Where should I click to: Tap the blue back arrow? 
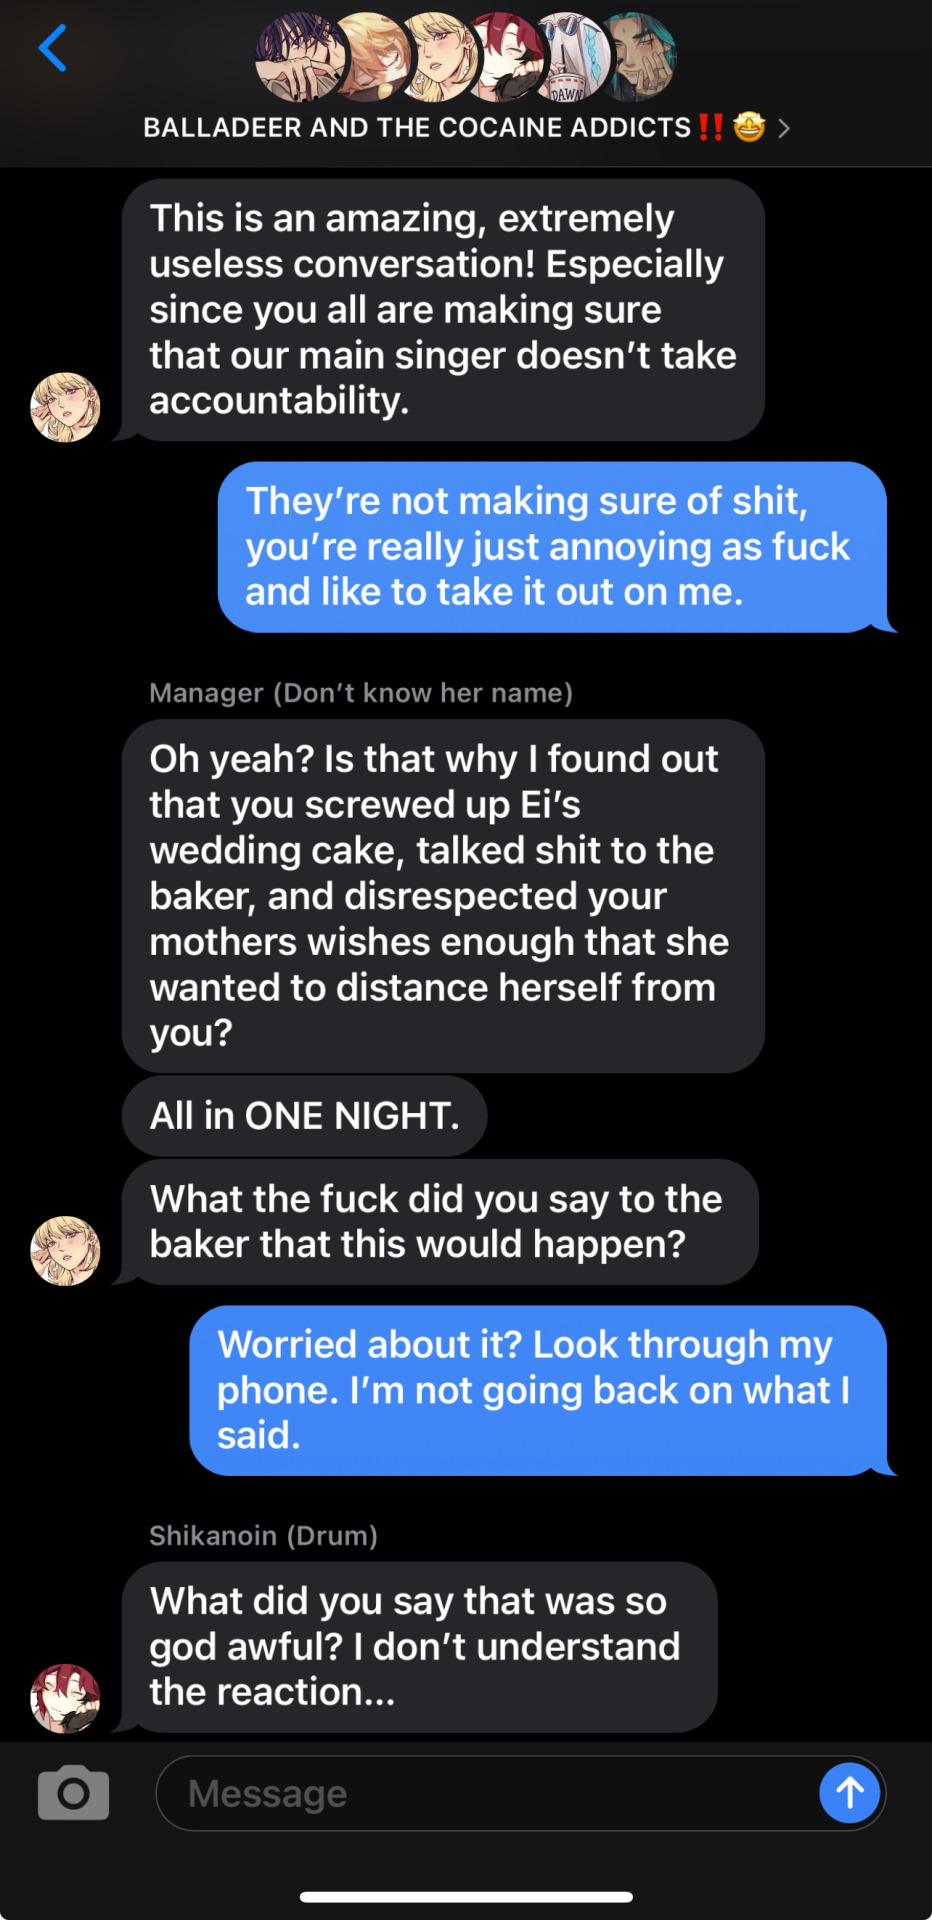pos(52,48)
